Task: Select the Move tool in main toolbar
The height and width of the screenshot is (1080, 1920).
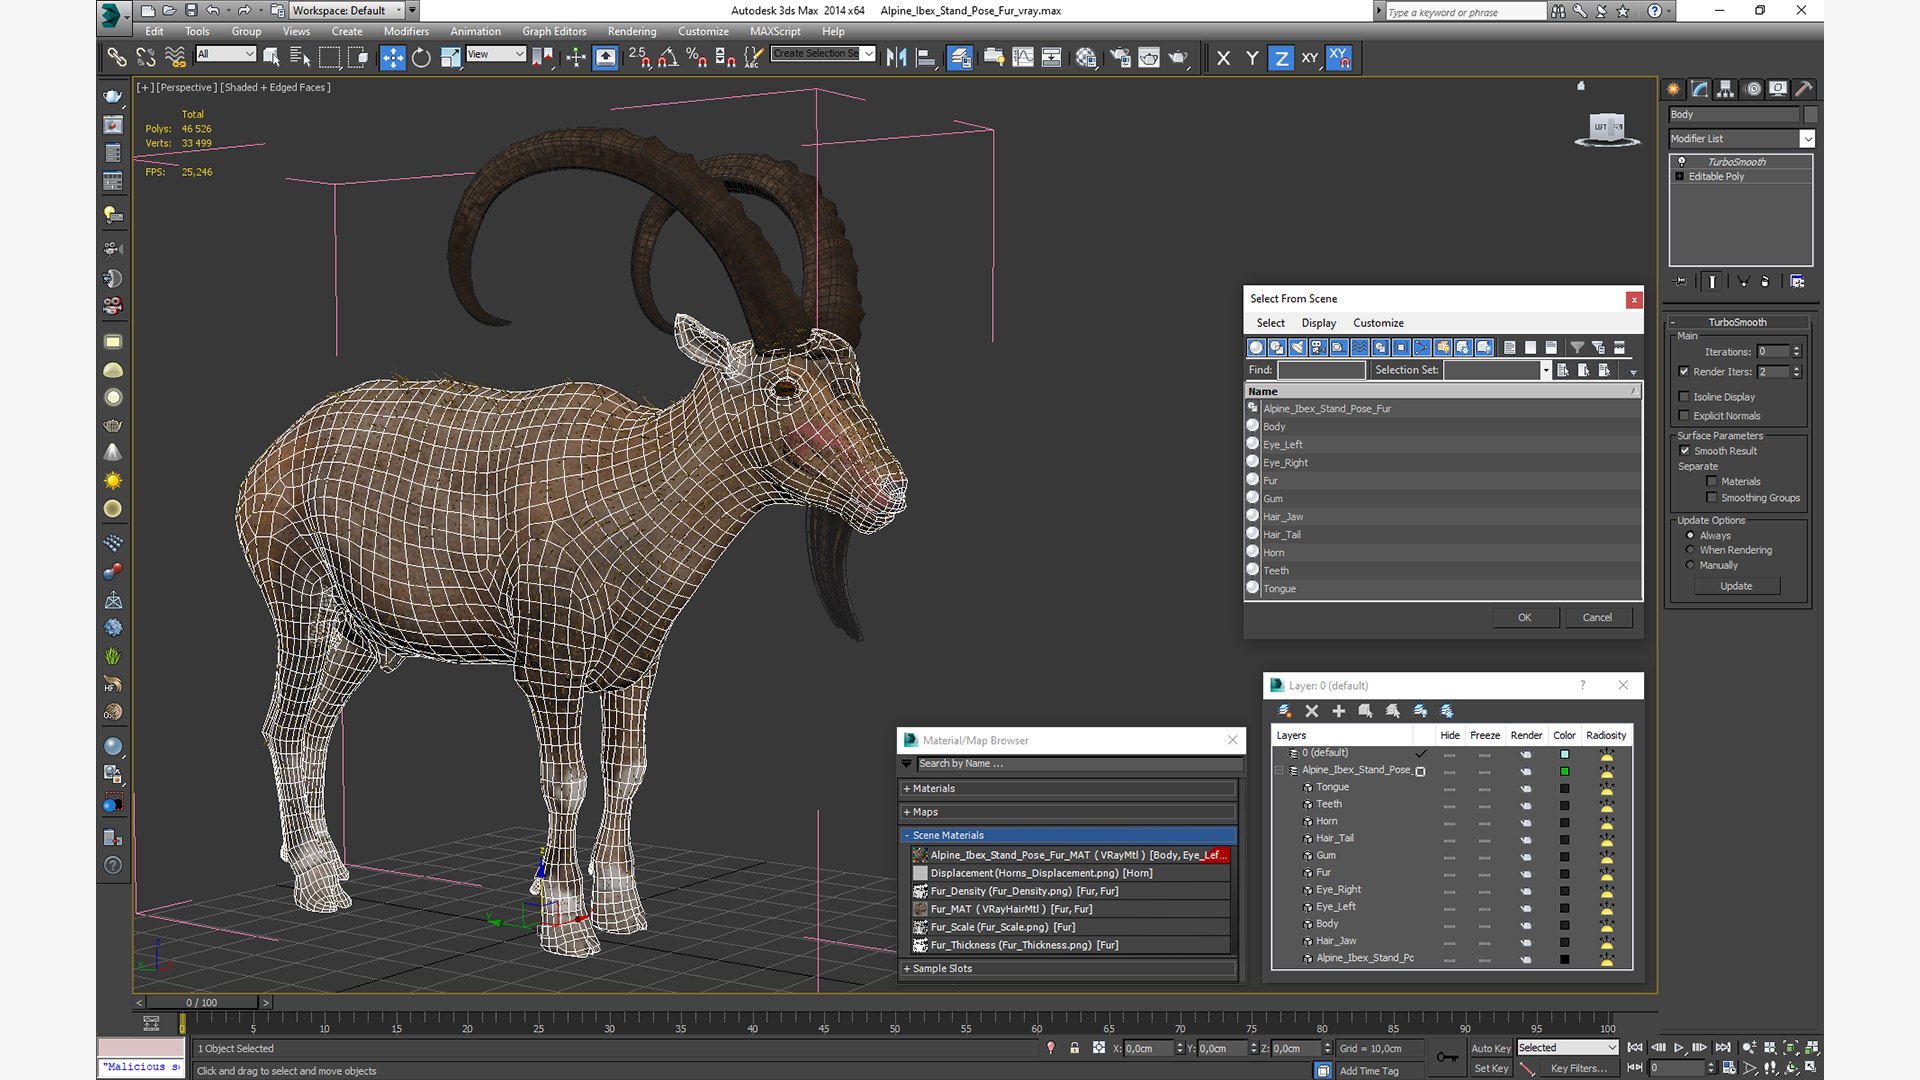Action: pyautogui.click(x=393, y=58)
